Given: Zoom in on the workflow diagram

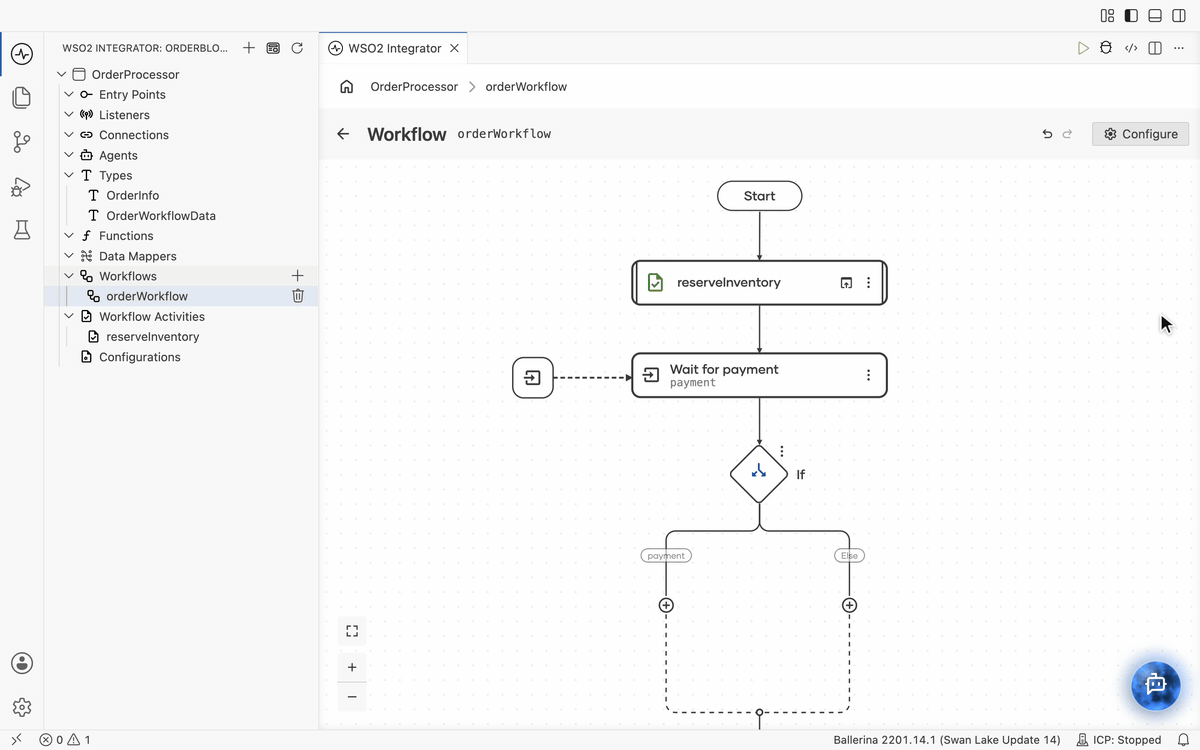Looking at the screenshot, I should (352, 667).
